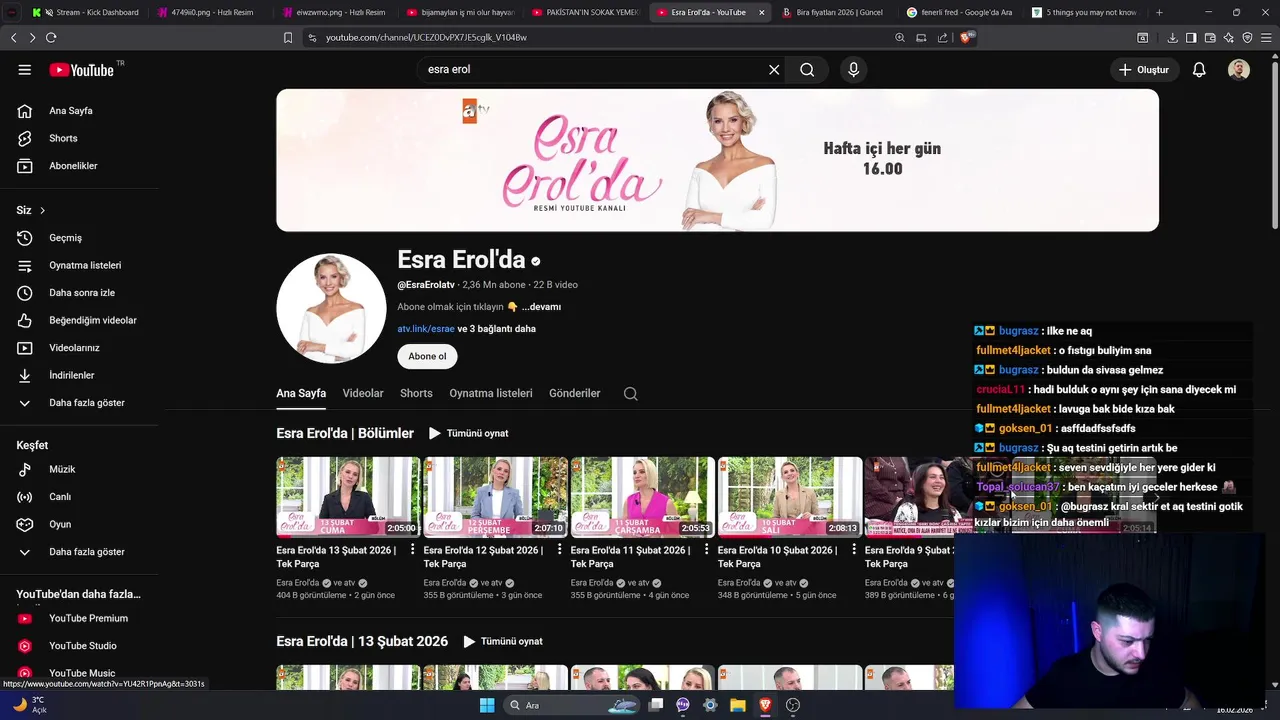Go back in browser history

tap(13, 38)
